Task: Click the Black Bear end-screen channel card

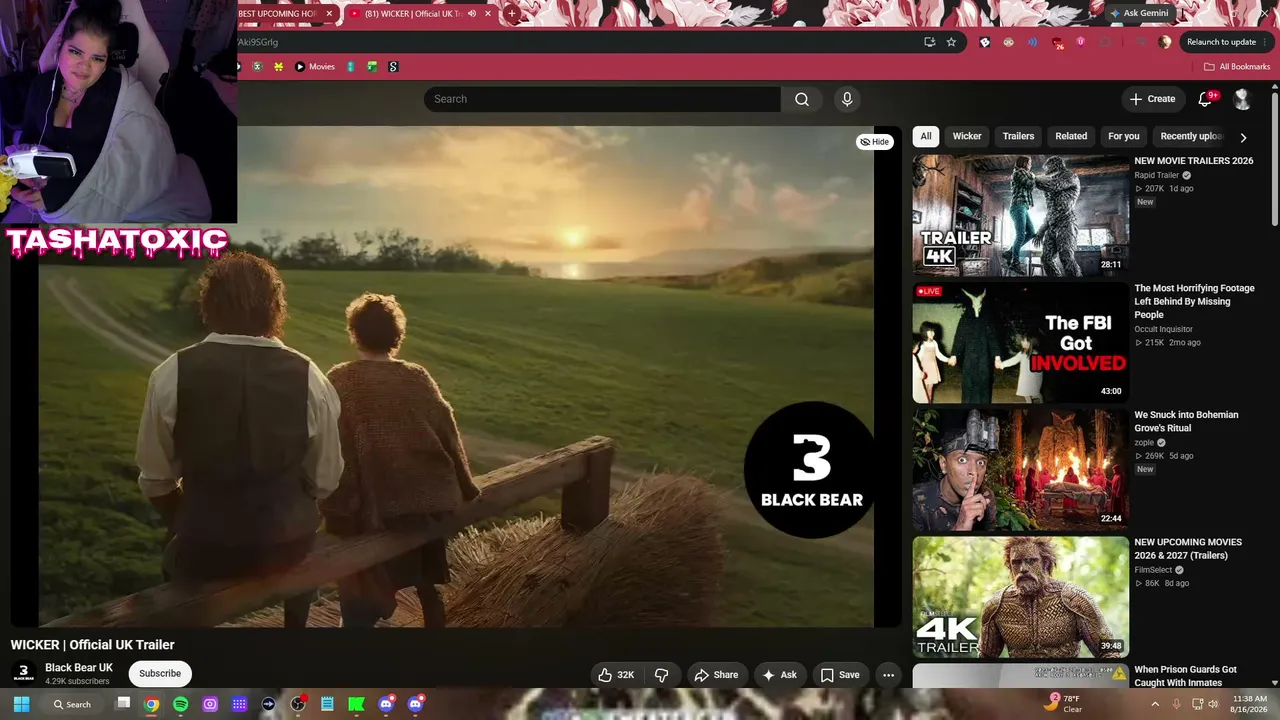Action: (x=811, y=470)
